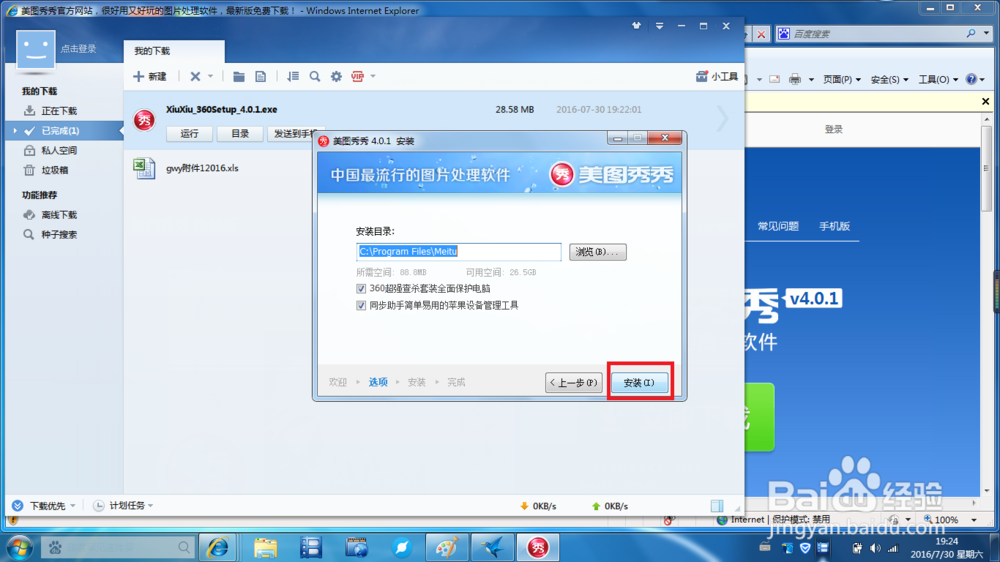Screen dimensions: 1000x562
Task: Open 计划任务 dropdown in status bar
Action: [x=124, y=506]
